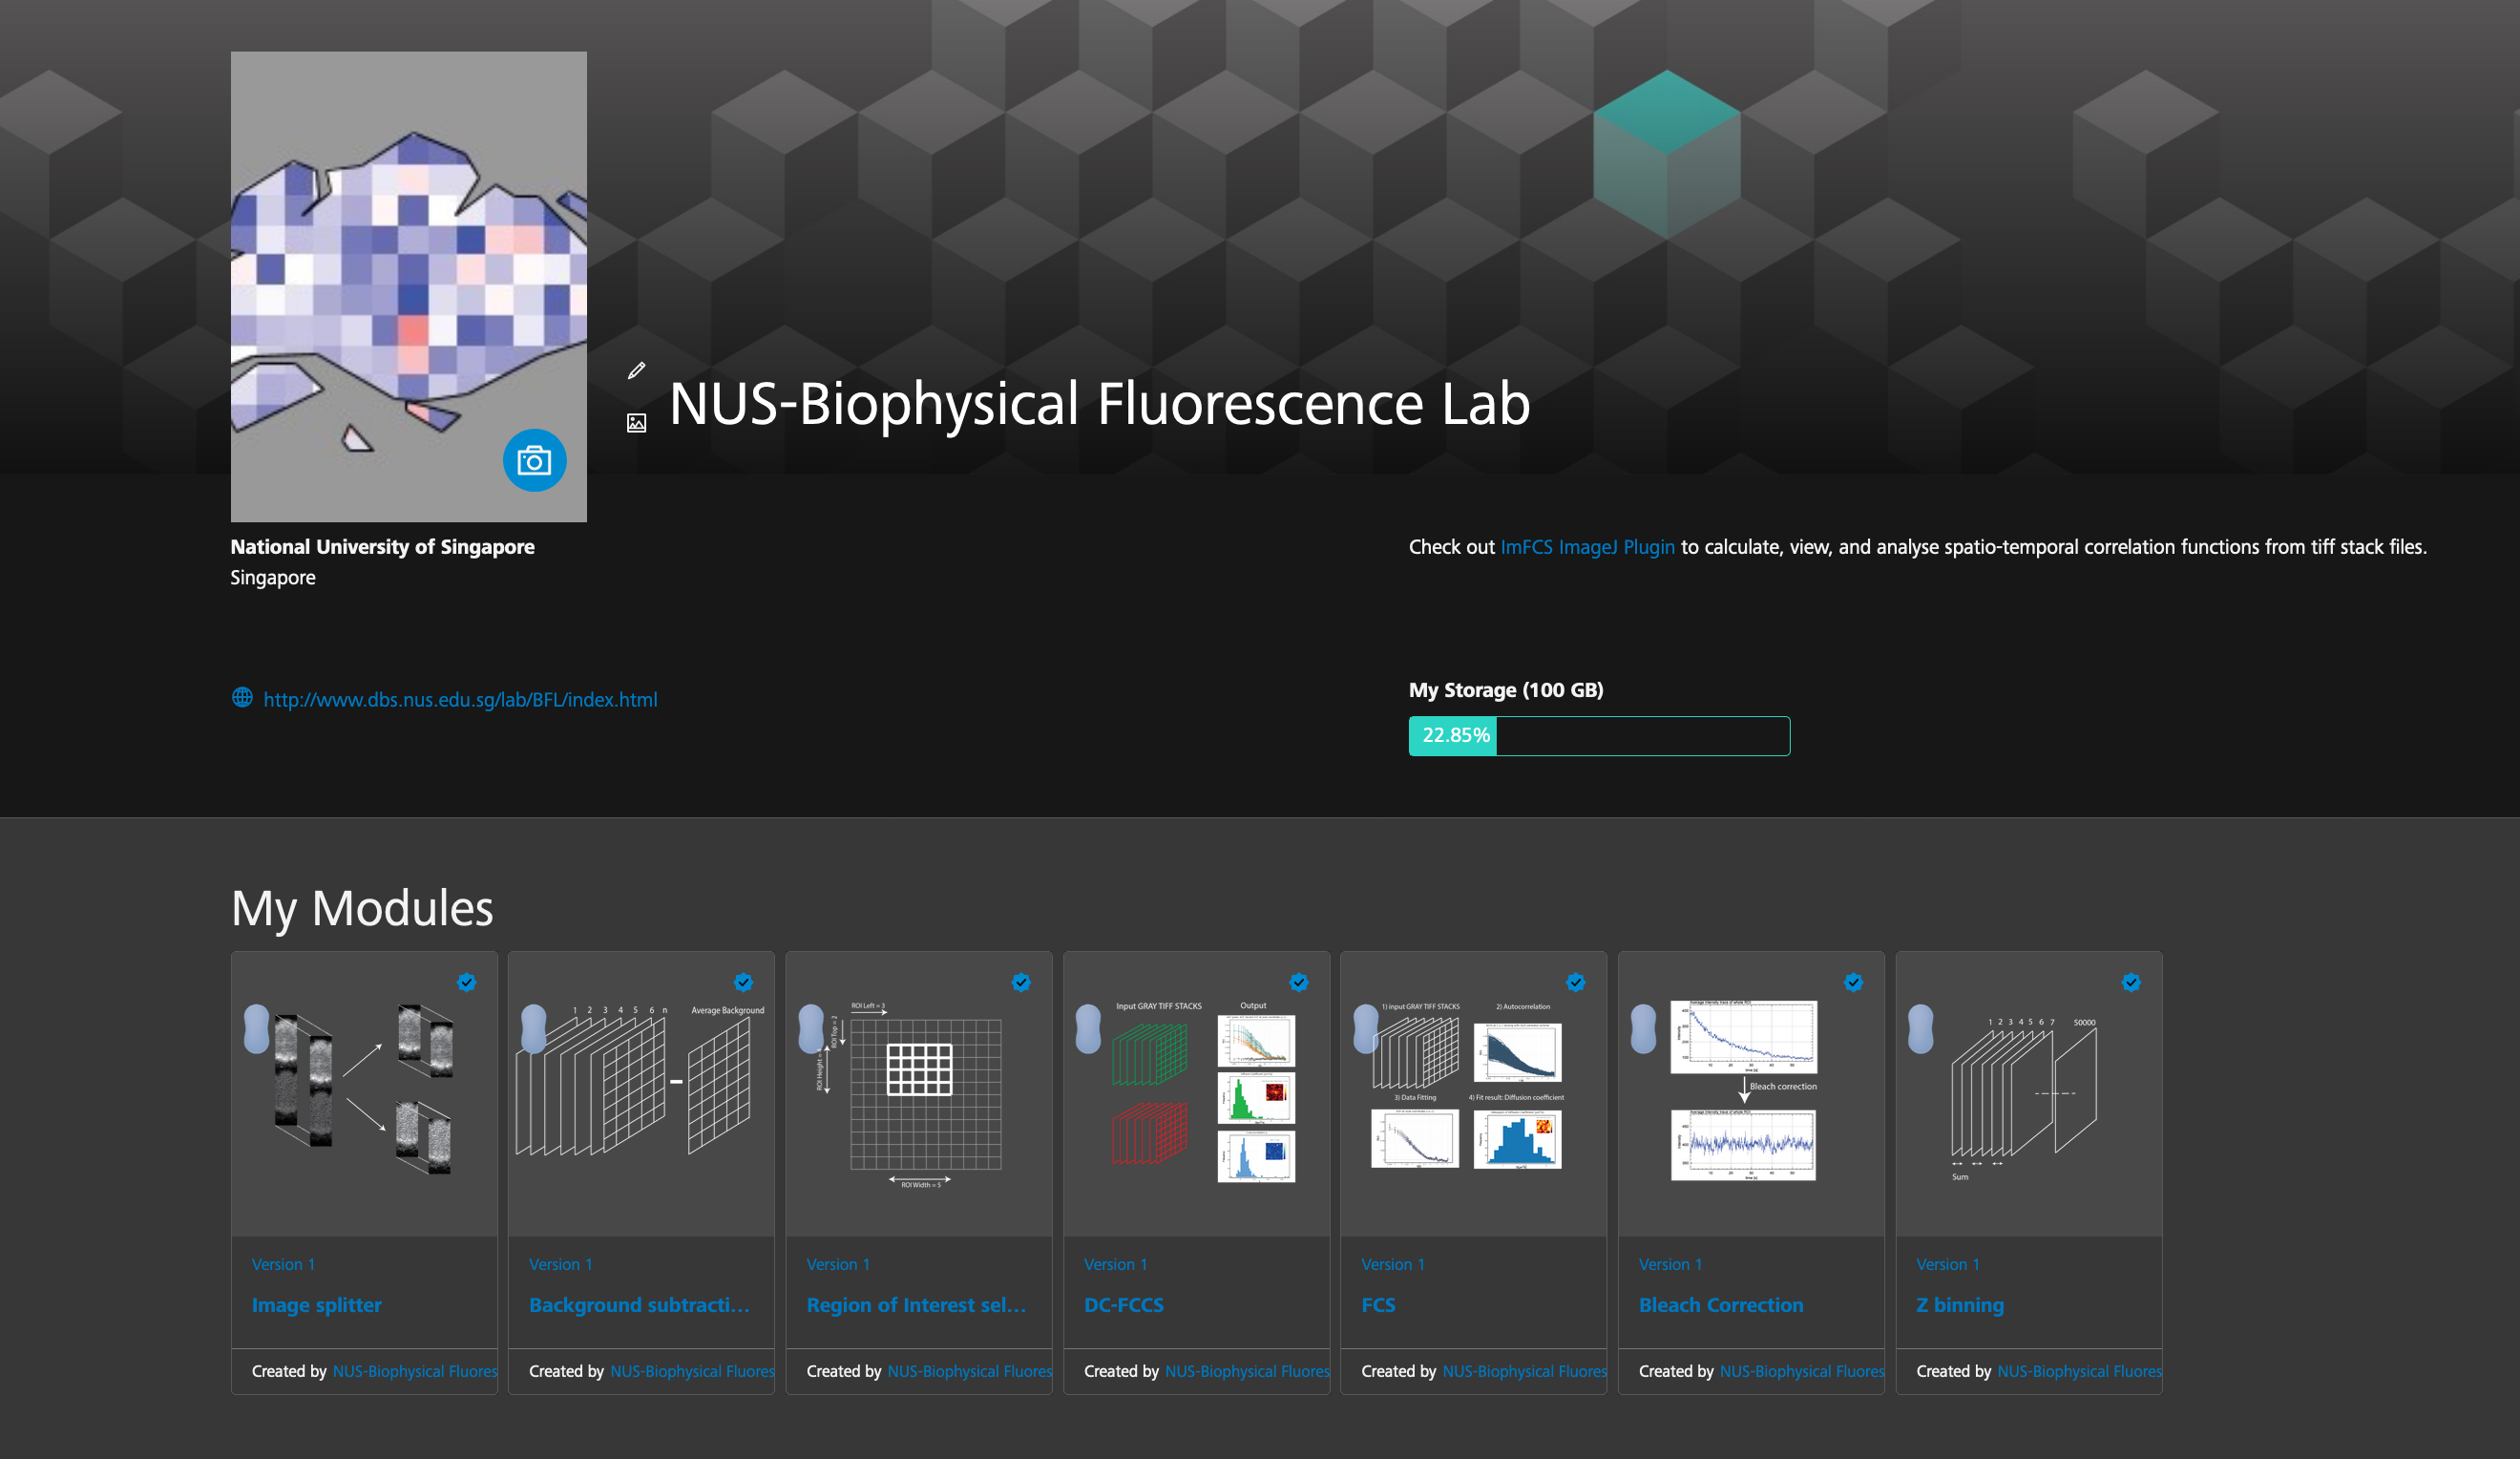Click the image icon beside lab title
Screen dimensions: 2520x1459
click(x=636, y=423)
